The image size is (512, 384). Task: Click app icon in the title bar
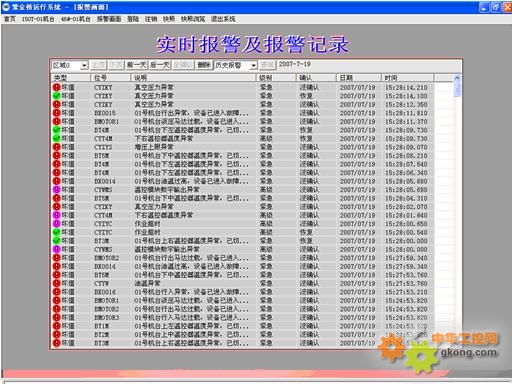pyautogui.click(x=6, y=7)
